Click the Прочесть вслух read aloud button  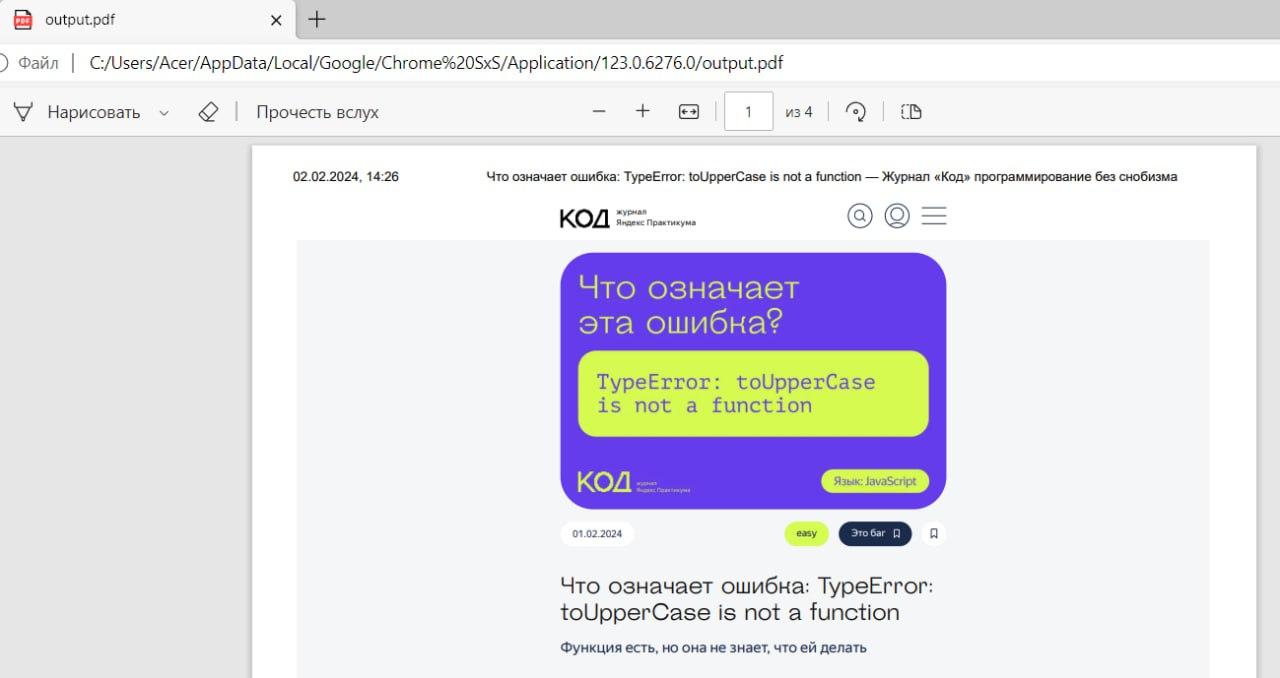317,112
